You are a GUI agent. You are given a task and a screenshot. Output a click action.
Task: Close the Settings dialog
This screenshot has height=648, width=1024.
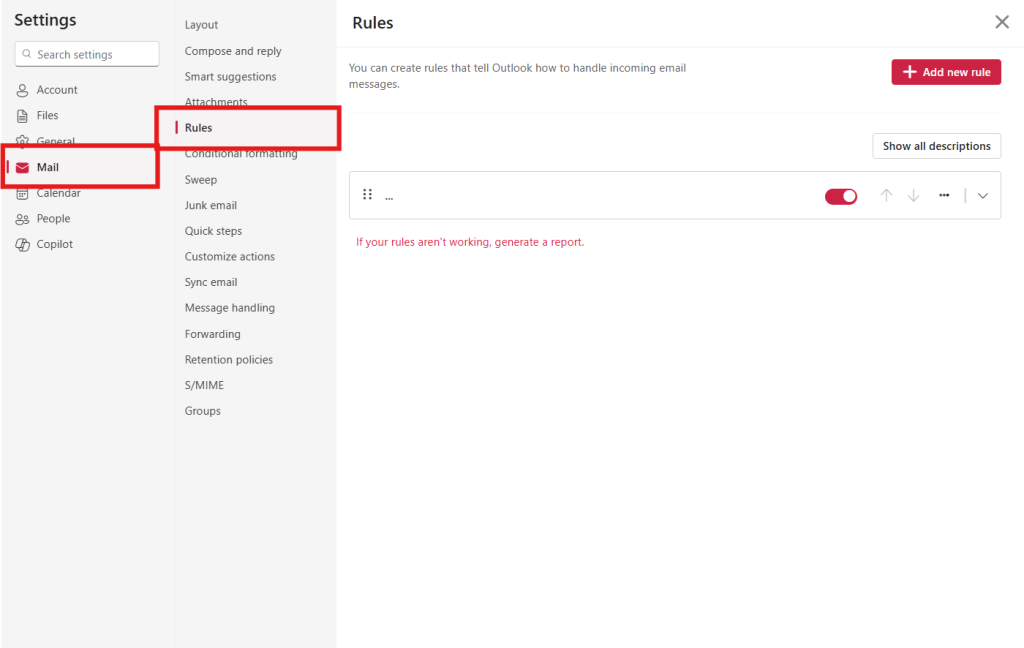pos(1001,22)
